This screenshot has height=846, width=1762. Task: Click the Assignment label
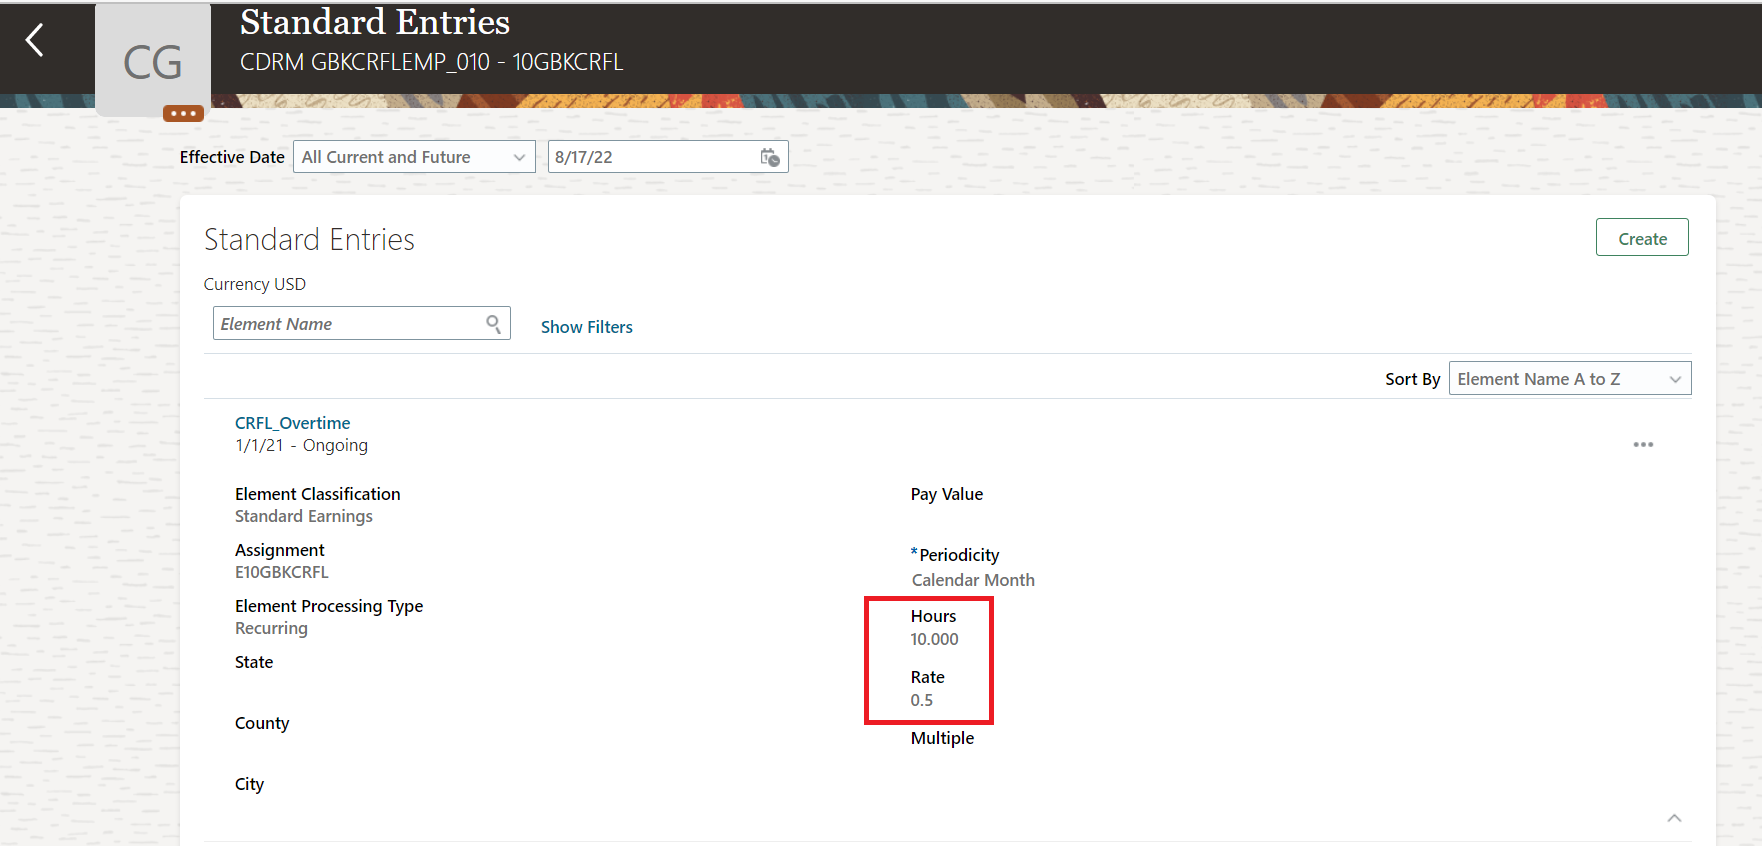click(x=280, y=550)
